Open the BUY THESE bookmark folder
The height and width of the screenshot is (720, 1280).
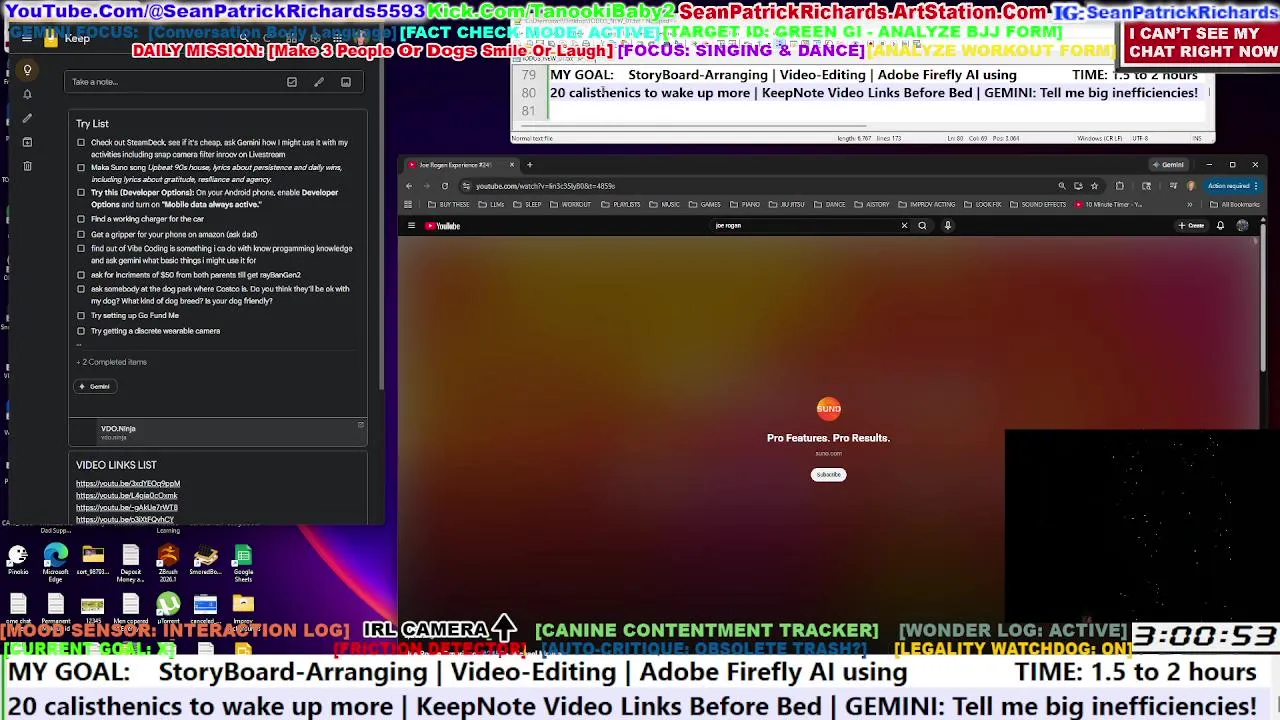pos(449,205)
